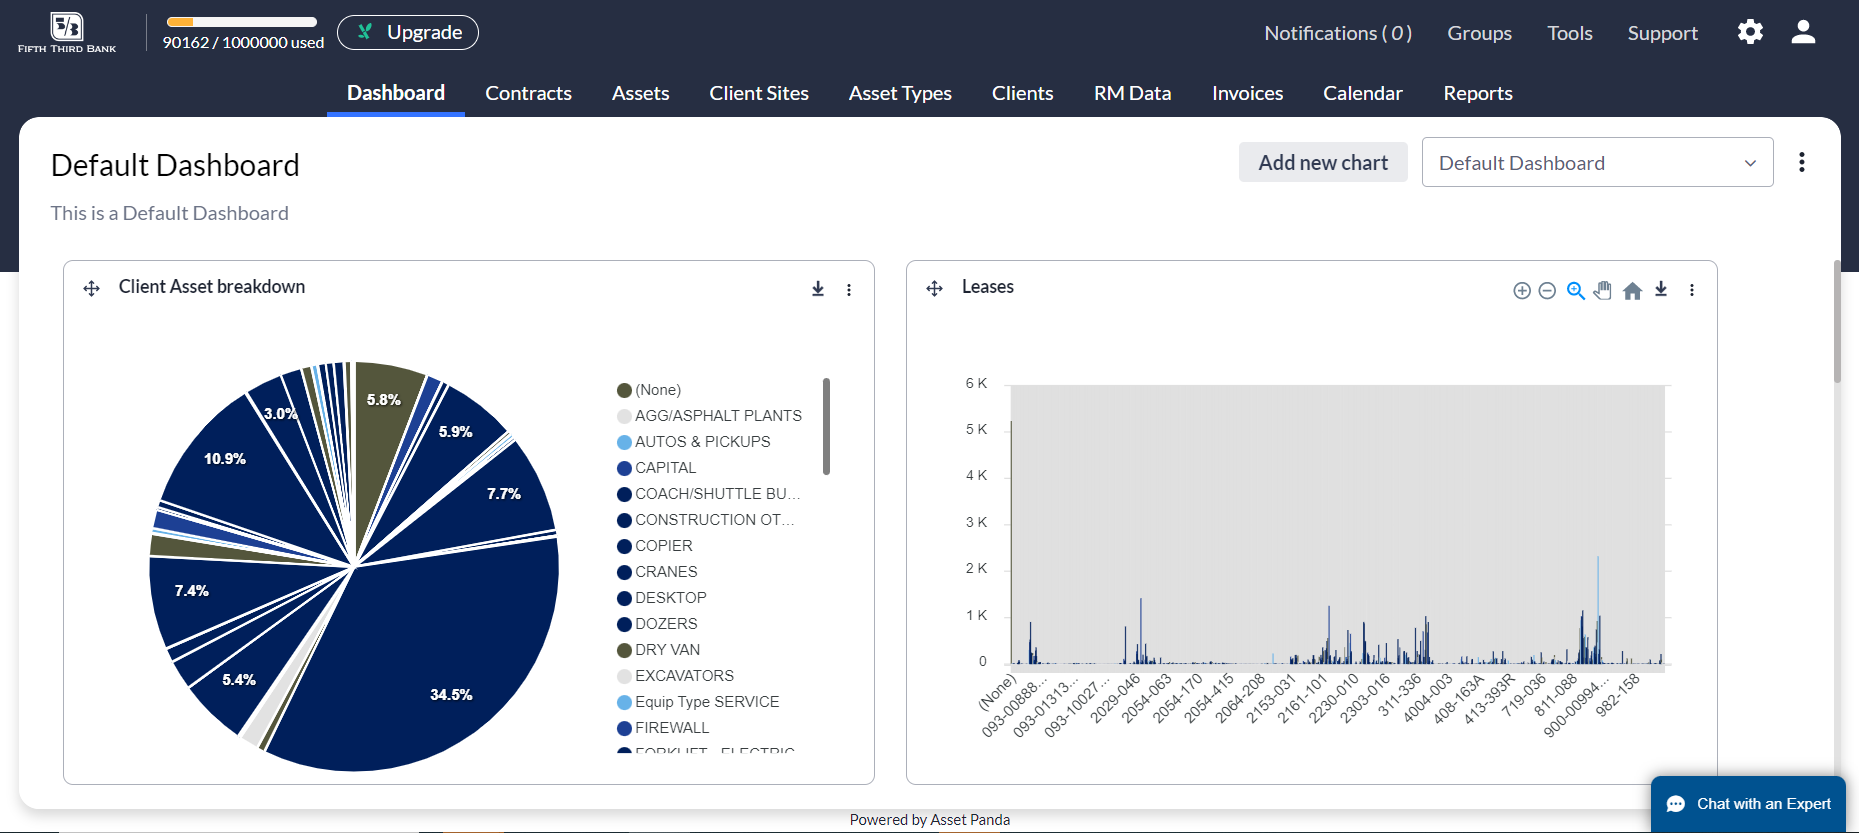Open the user profile icon
The height and width of the screenshot is (833, 1859).
pos(1803,33)
